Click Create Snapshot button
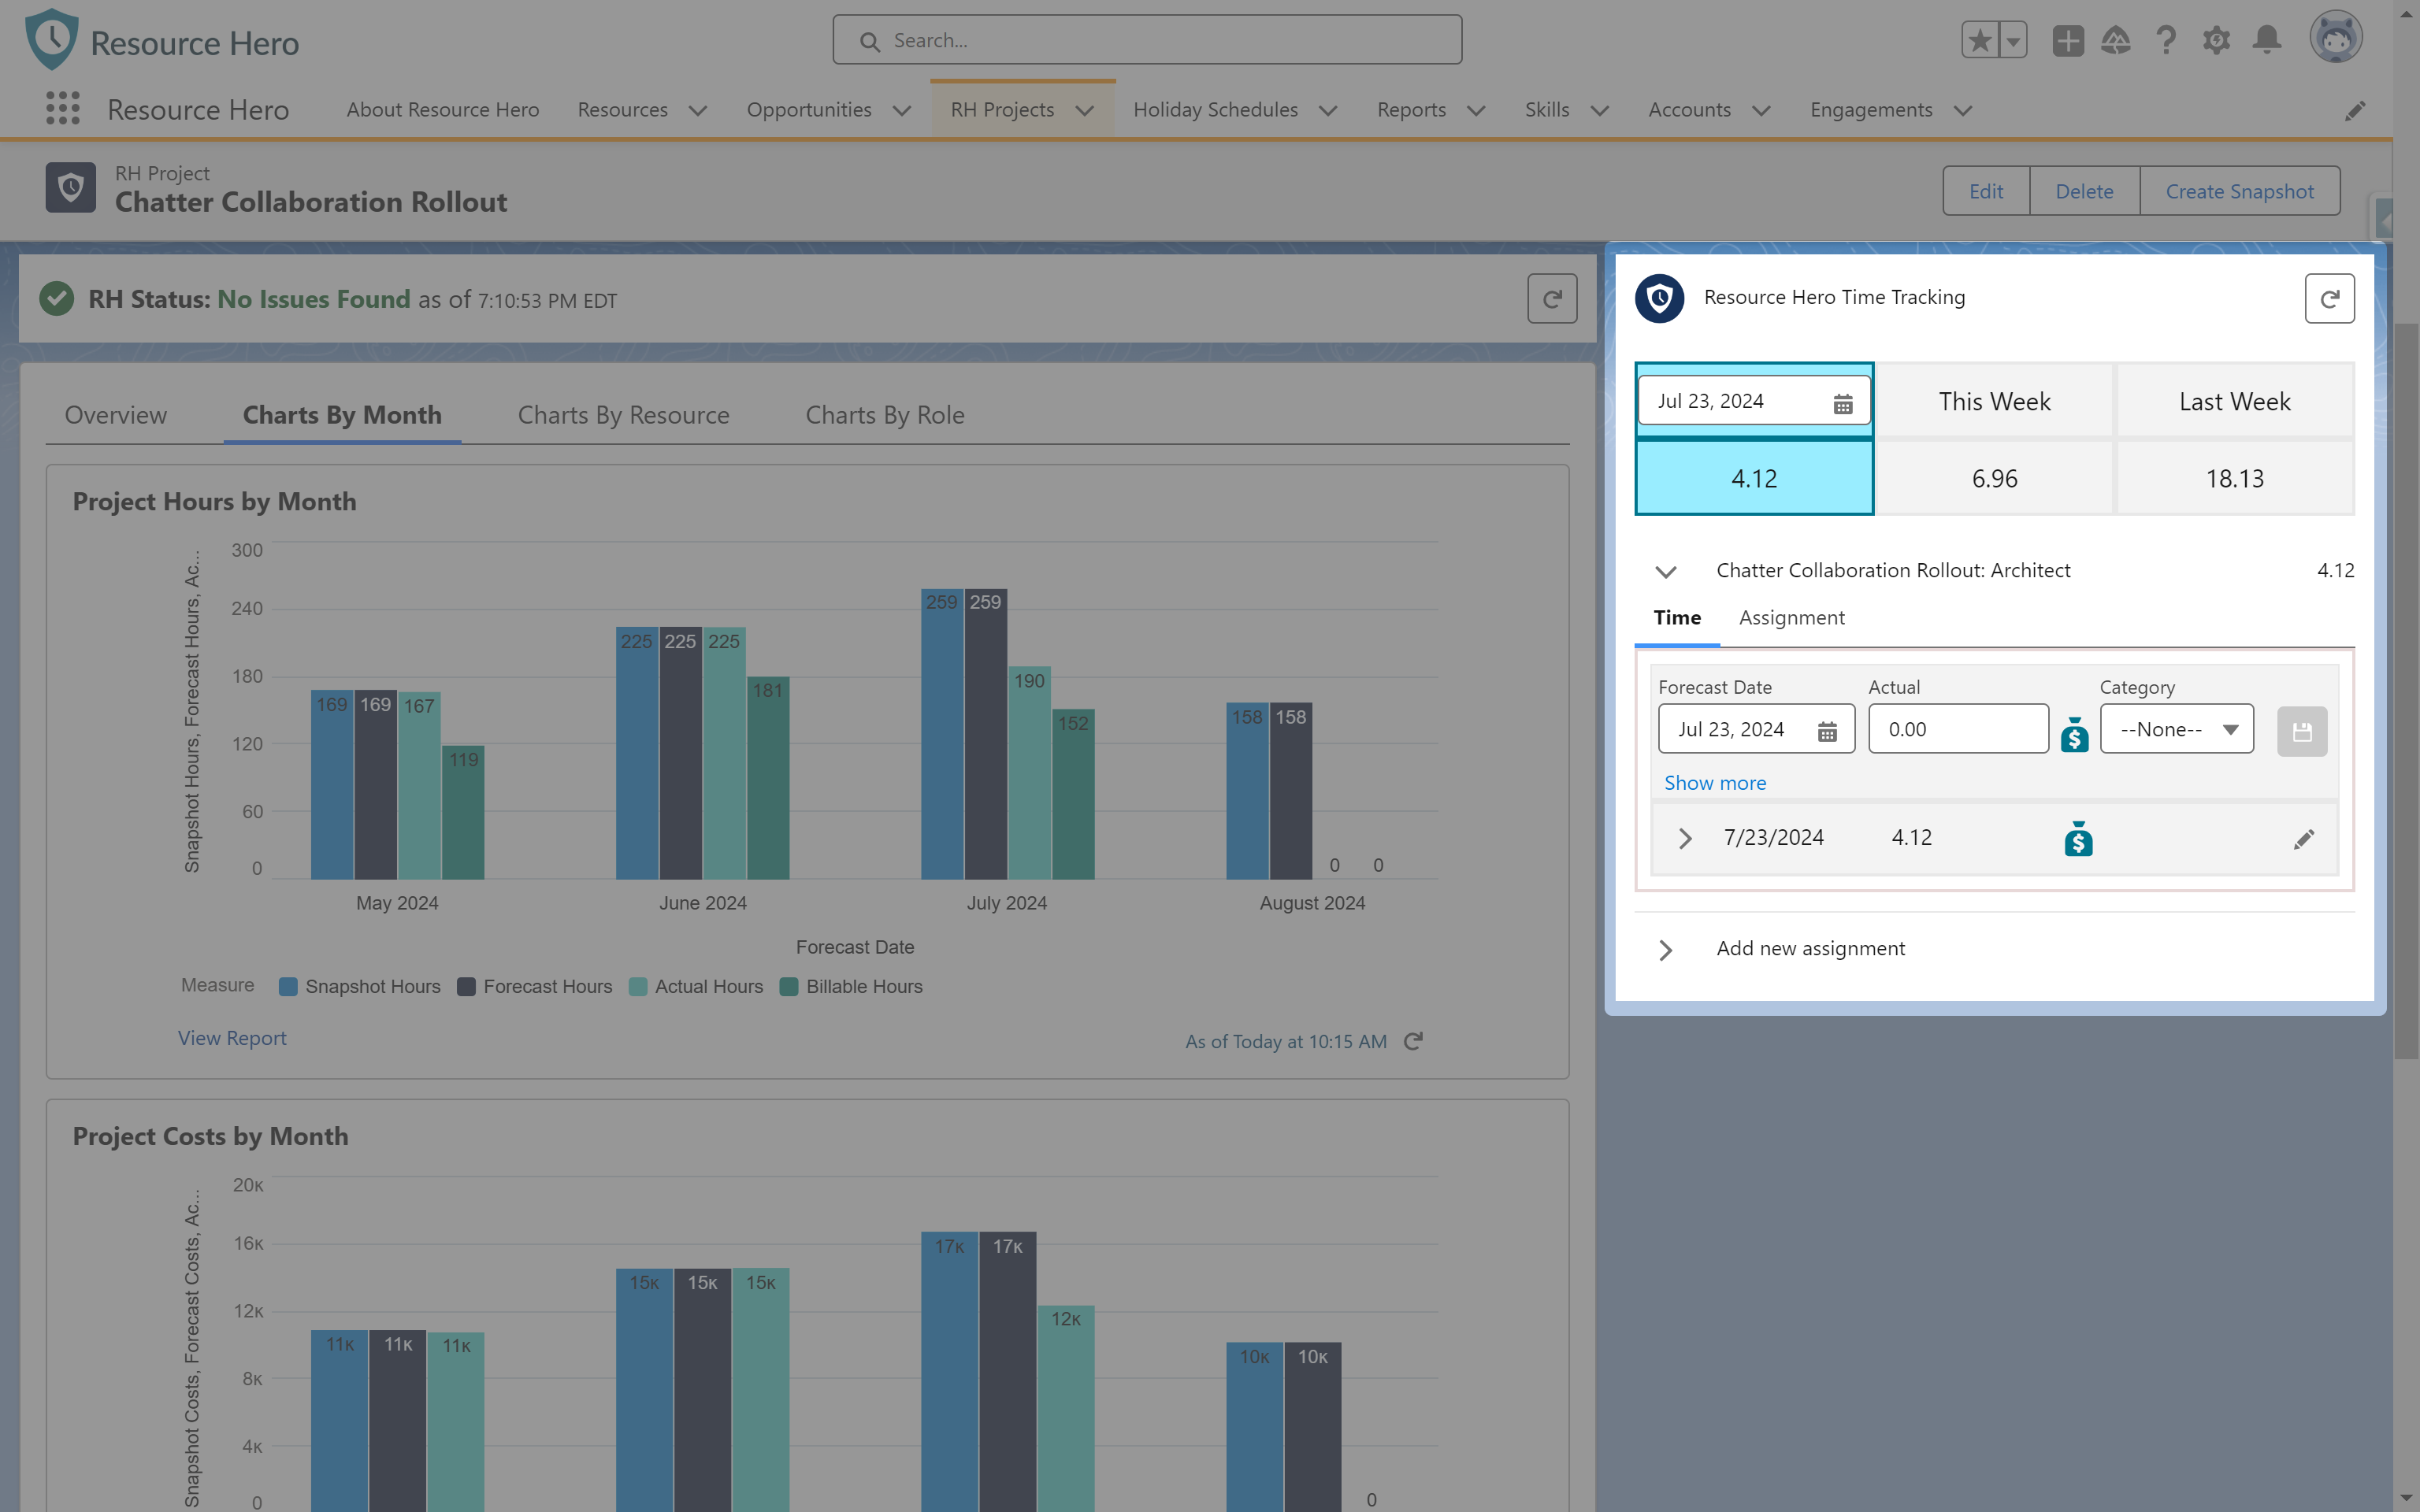The height and width of the screenshot is (1512, 2420). pos(2239,191)
